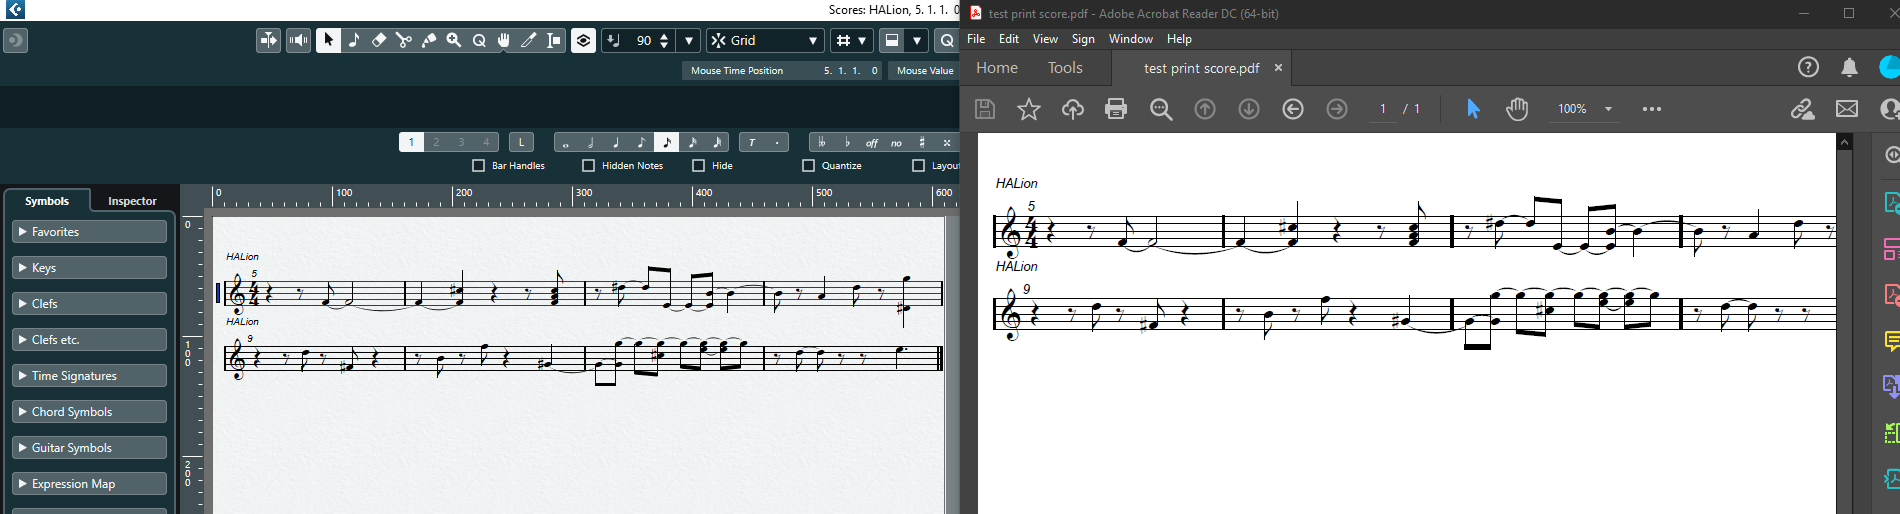The height and width of the screenshot is (514, 1900).
Task: Open Acrobat help question mark icon
Action: tap(1808, 67)
